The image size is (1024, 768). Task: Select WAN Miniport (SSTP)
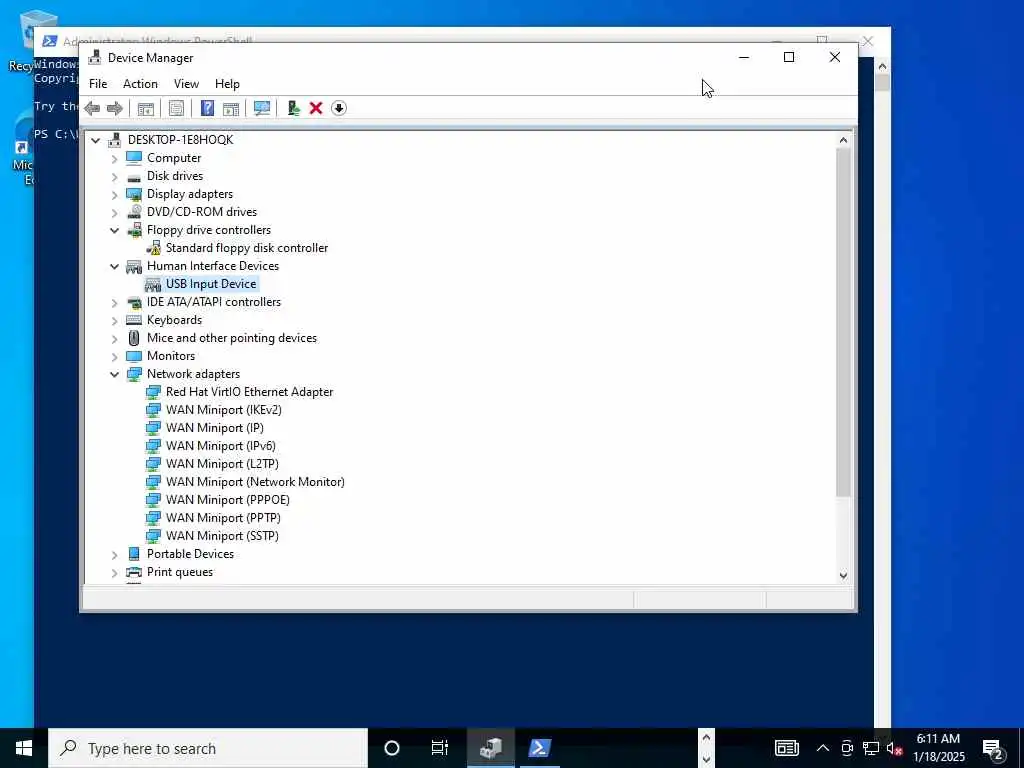[222, 536]
